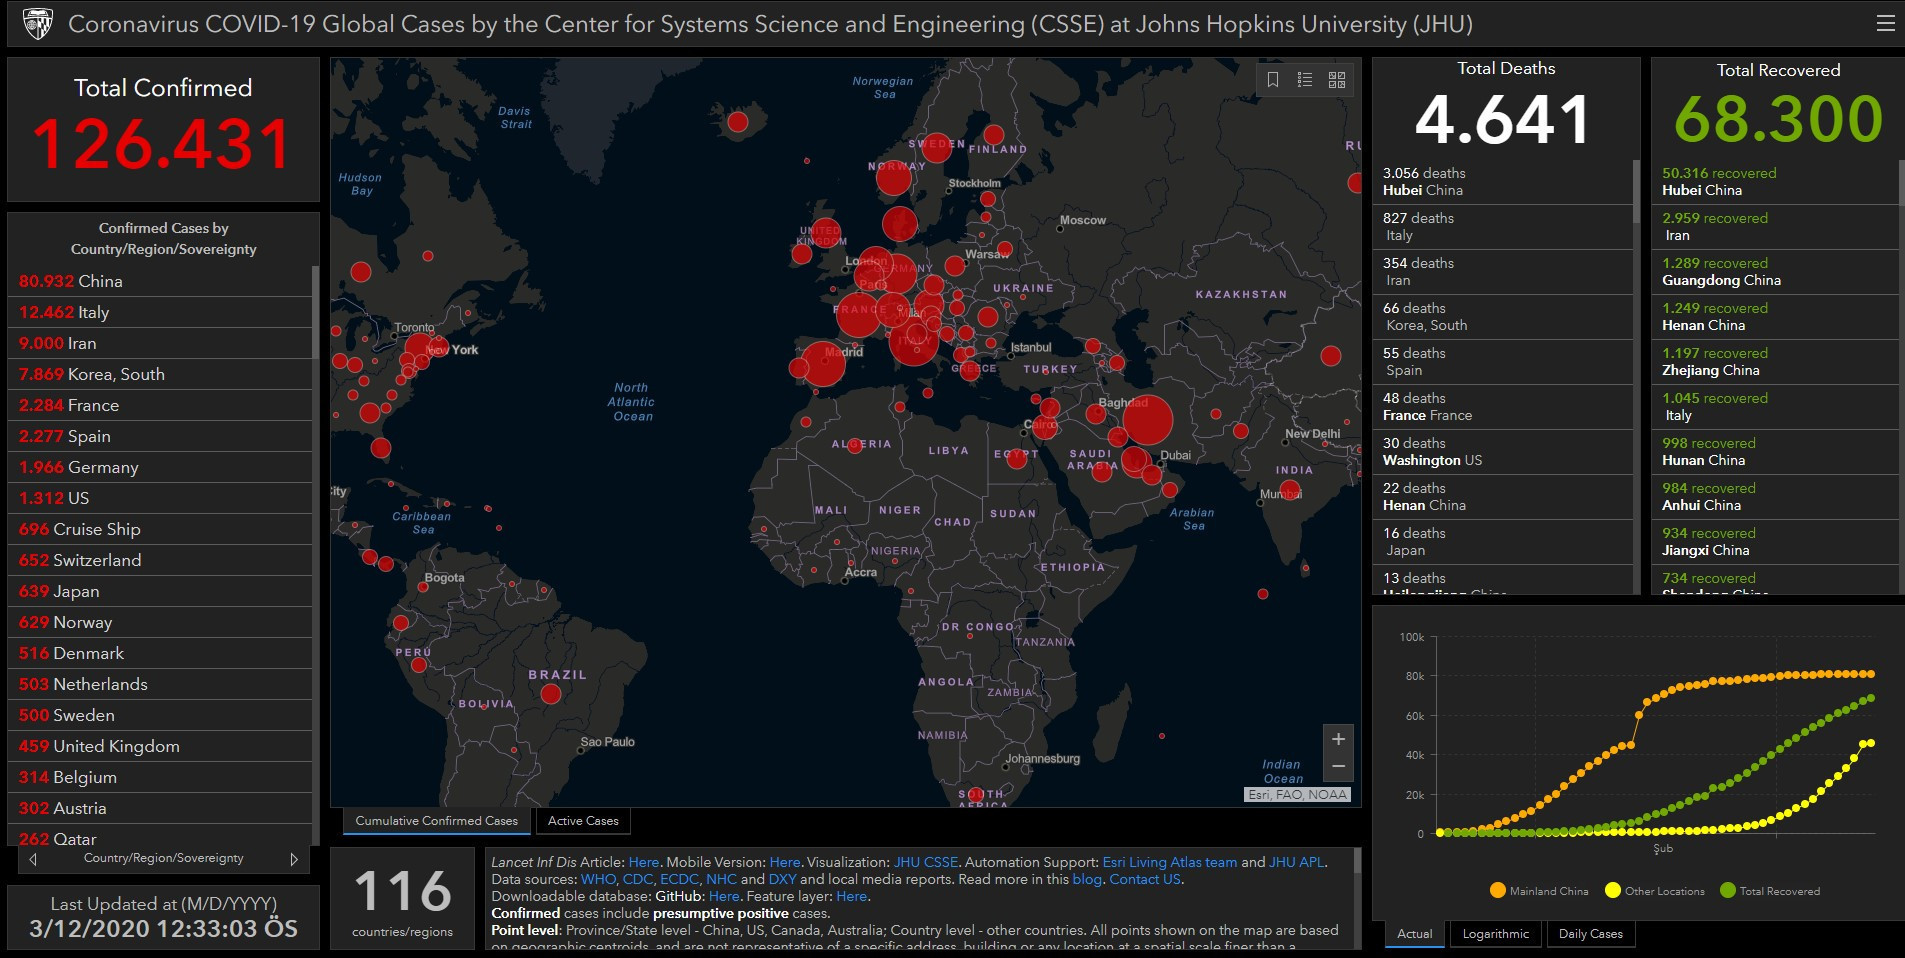Screen dimensions: 1905x958
Task: Open the basemap gallery grid icon
Action: [x=1337, y=80]
